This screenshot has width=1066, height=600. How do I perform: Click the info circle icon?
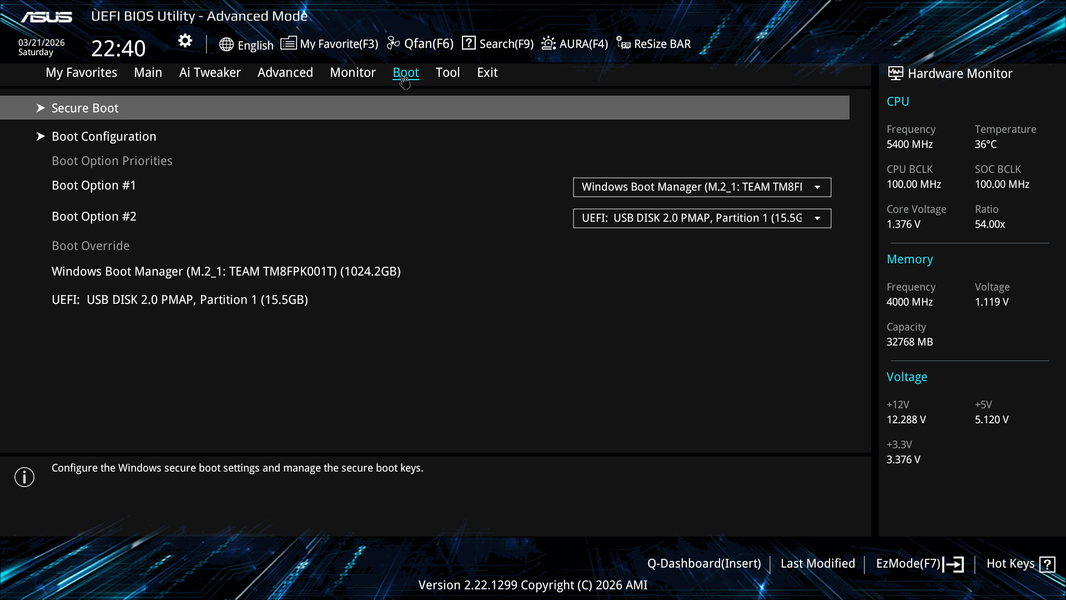pyautogui.click(x=24, y=477)
